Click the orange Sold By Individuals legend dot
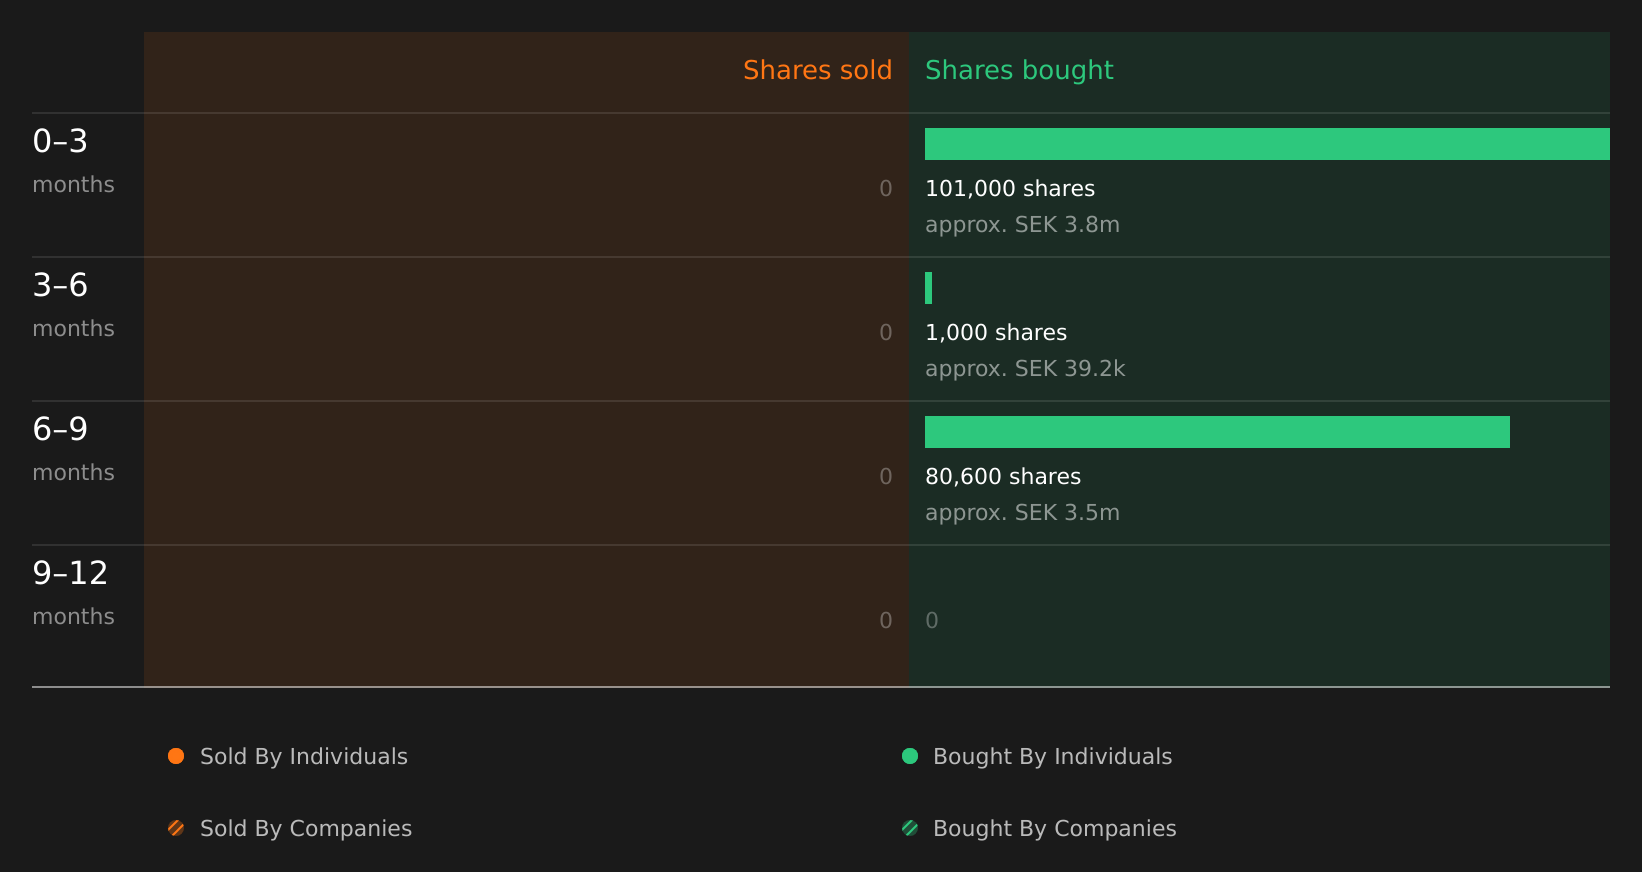 tap(176, 756)
